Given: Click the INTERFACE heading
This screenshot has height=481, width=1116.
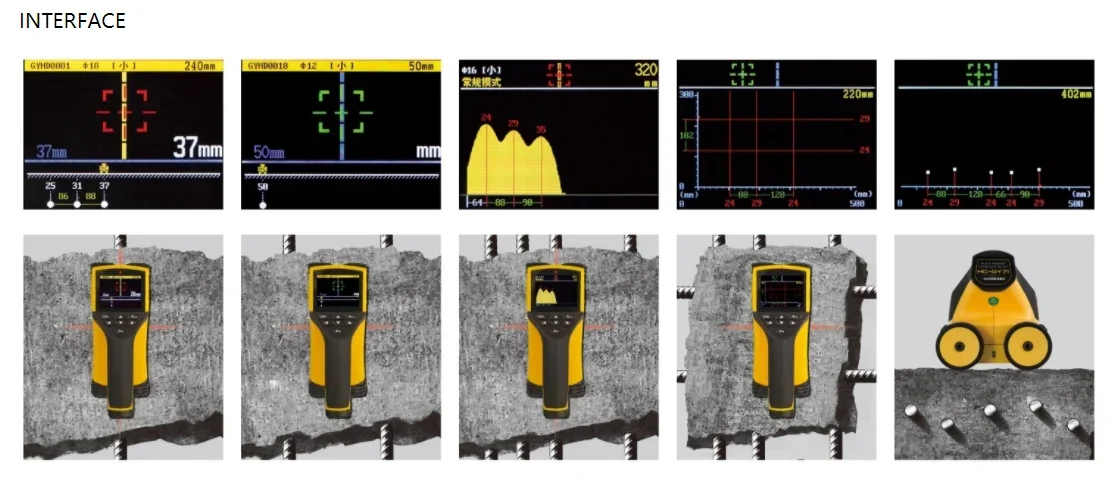Looking at the screenshot, I should [x=73, y=21].
